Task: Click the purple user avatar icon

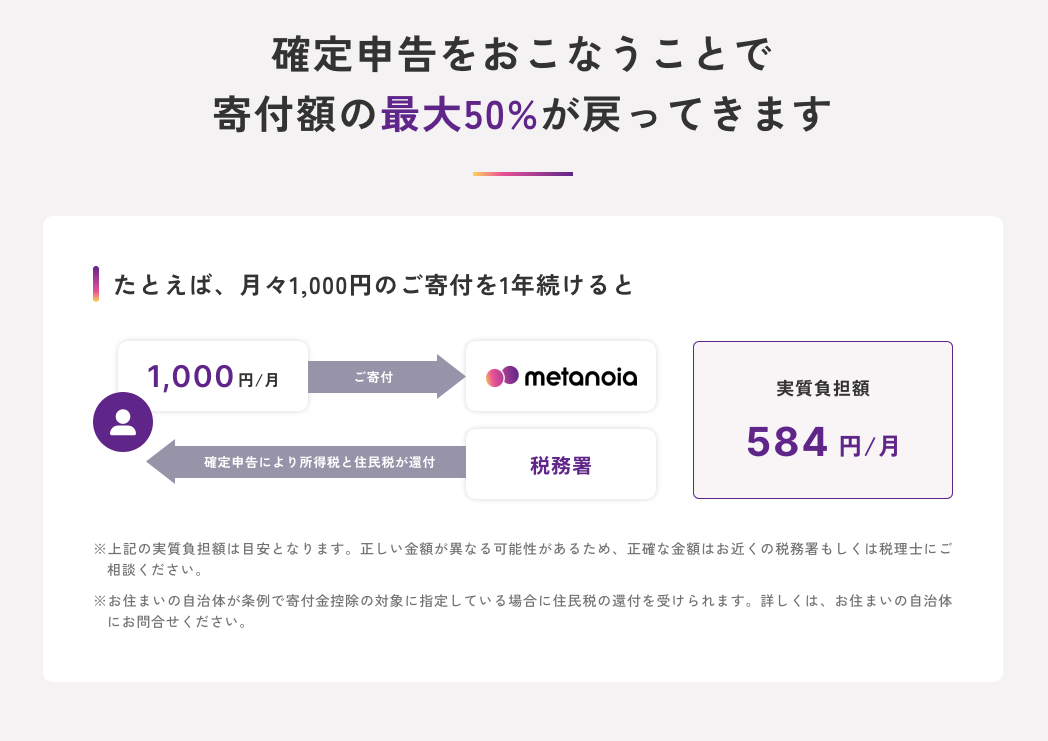Action: click(x=123, y=422)
